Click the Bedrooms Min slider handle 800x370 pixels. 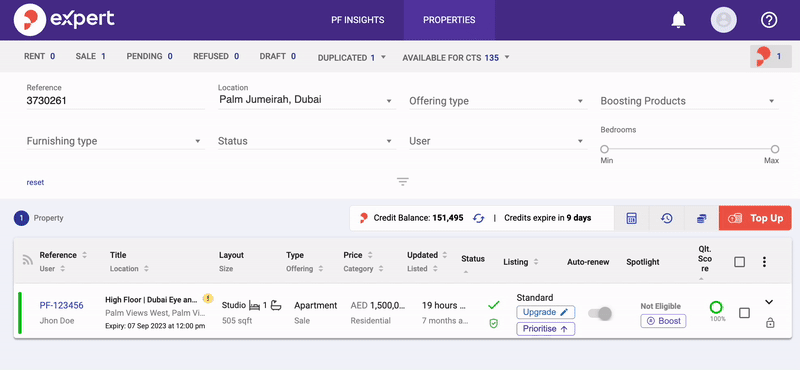[605, 150]
